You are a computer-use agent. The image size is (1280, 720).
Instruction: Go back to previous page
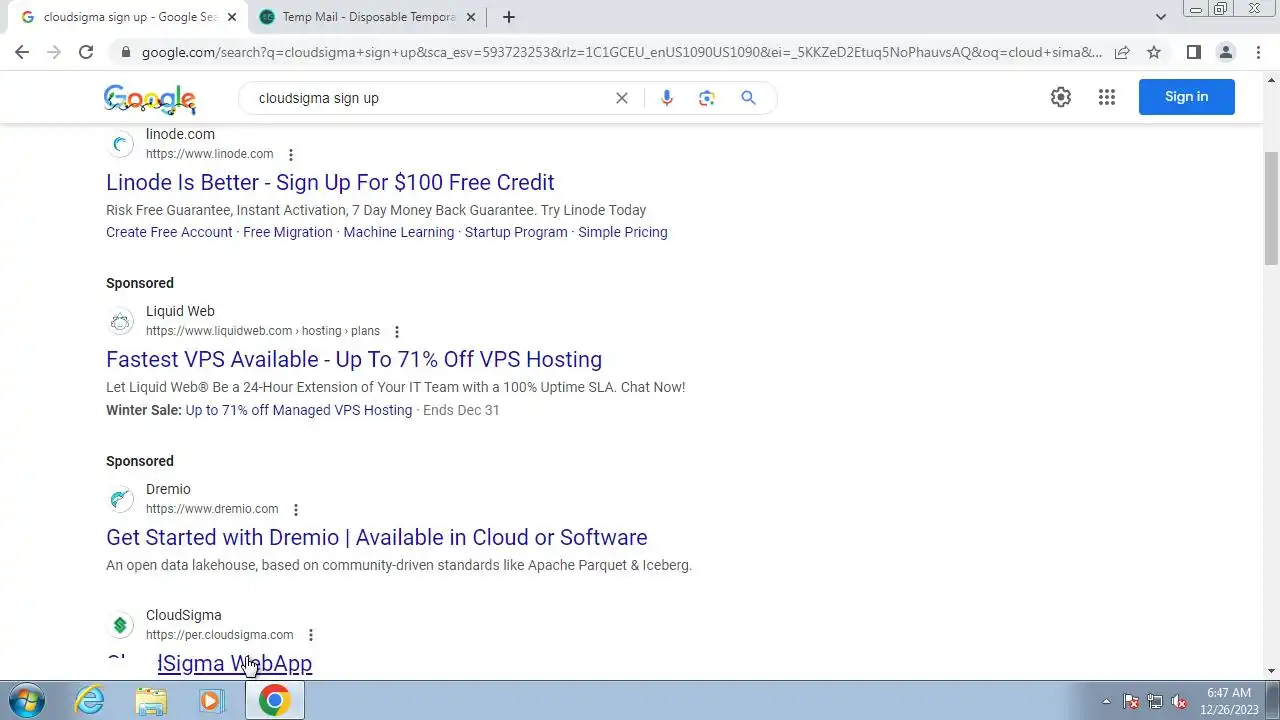coord(22,52)
